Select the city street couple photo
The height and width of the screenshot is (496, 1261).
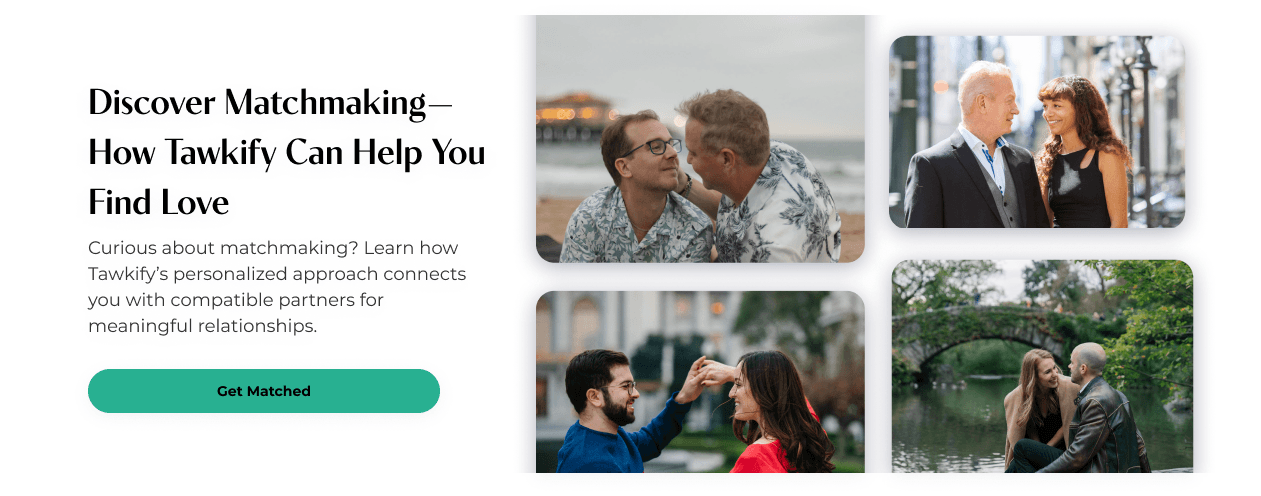(x=1037, y=132)
